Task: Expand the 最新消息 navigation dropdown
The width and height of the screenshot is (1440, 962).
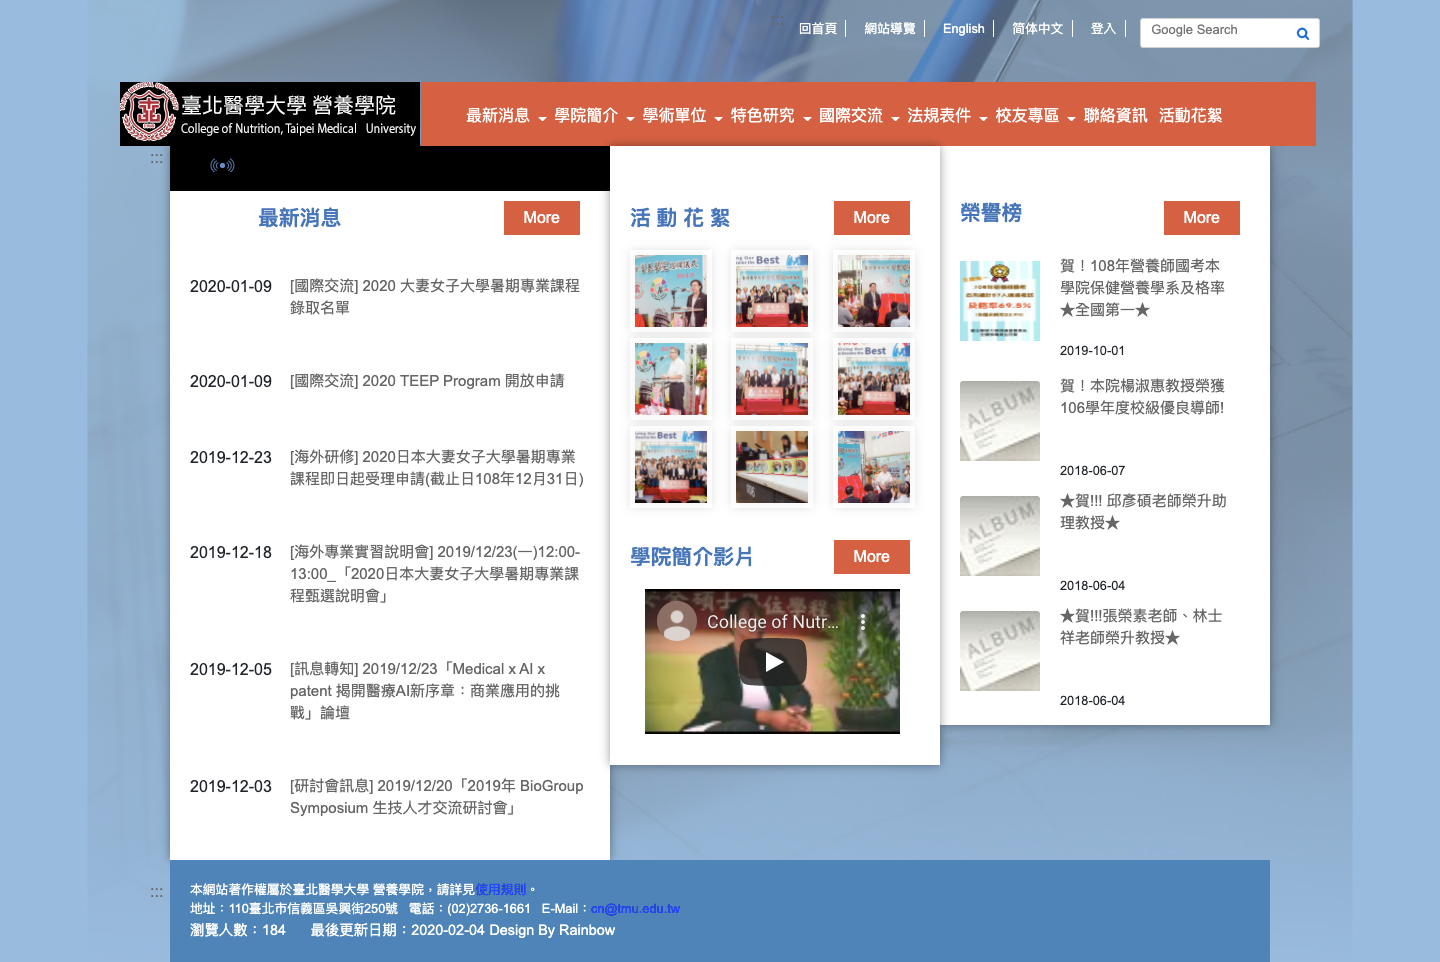Action: [506, 116]
